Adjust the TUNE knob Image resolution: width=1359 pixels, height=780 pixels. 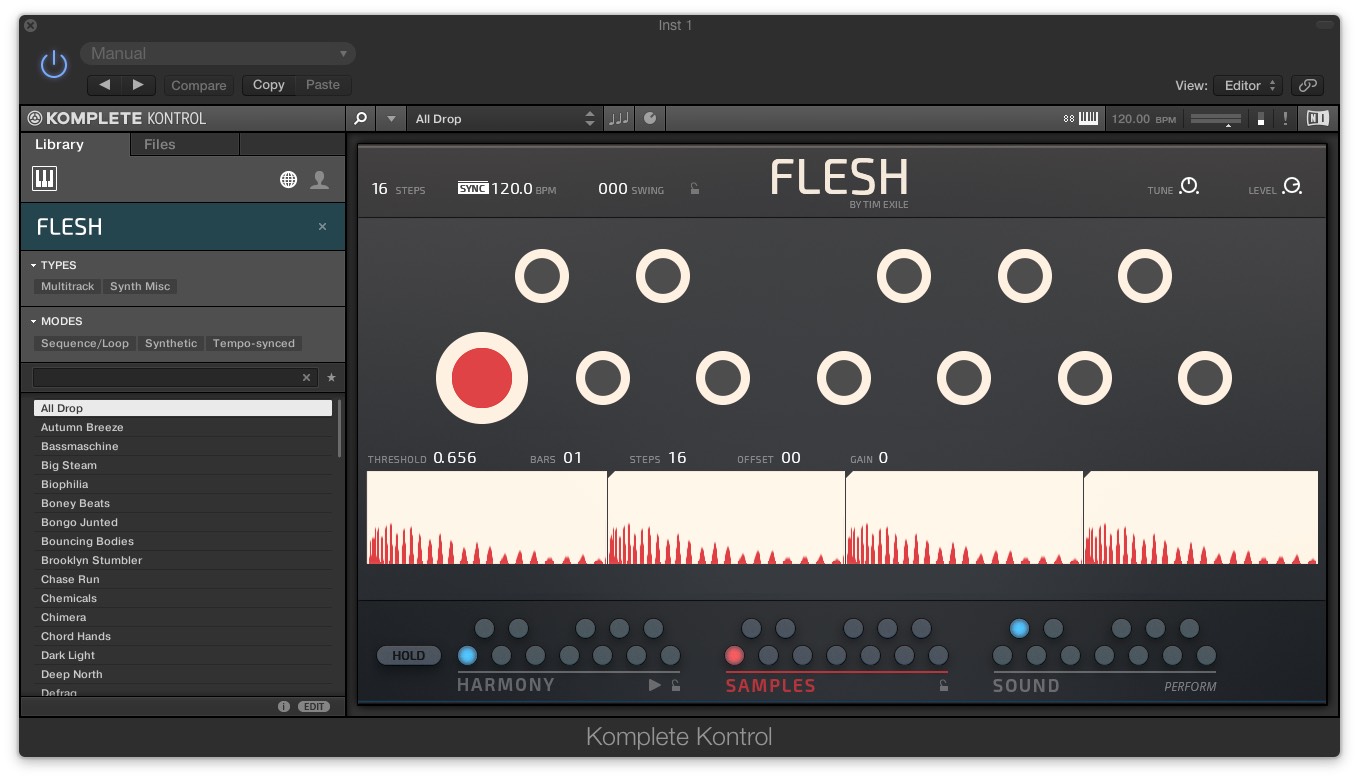tap(1189, 186)
